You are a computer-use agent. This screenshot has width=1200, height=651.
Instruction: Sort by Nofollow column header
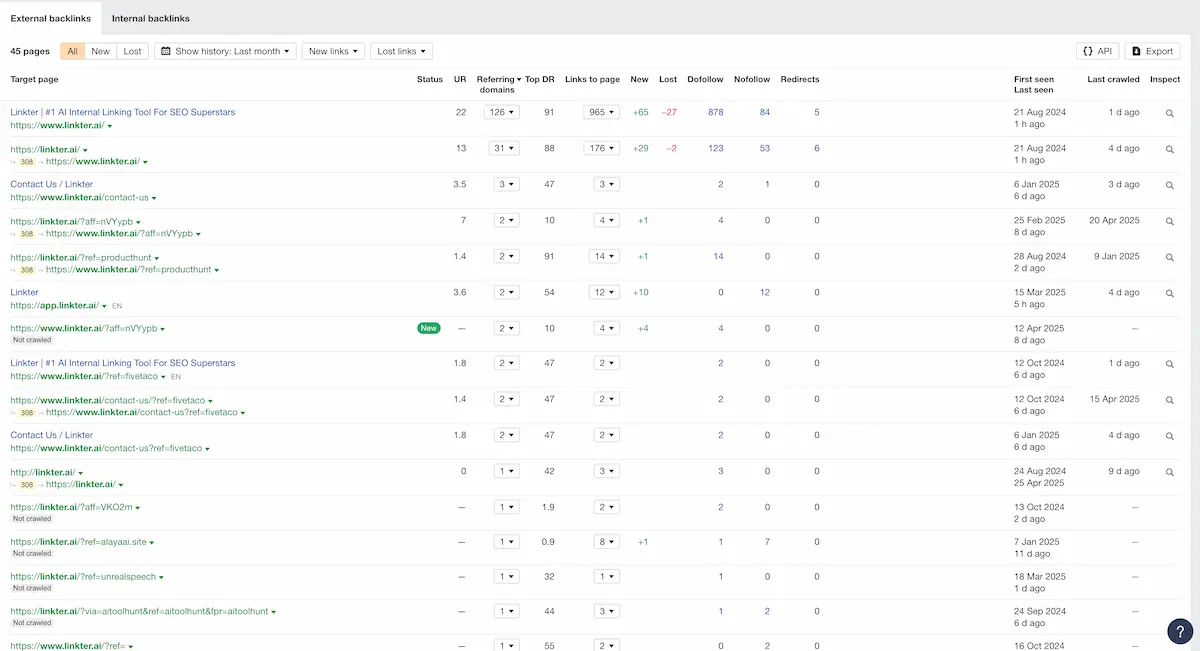752,79
